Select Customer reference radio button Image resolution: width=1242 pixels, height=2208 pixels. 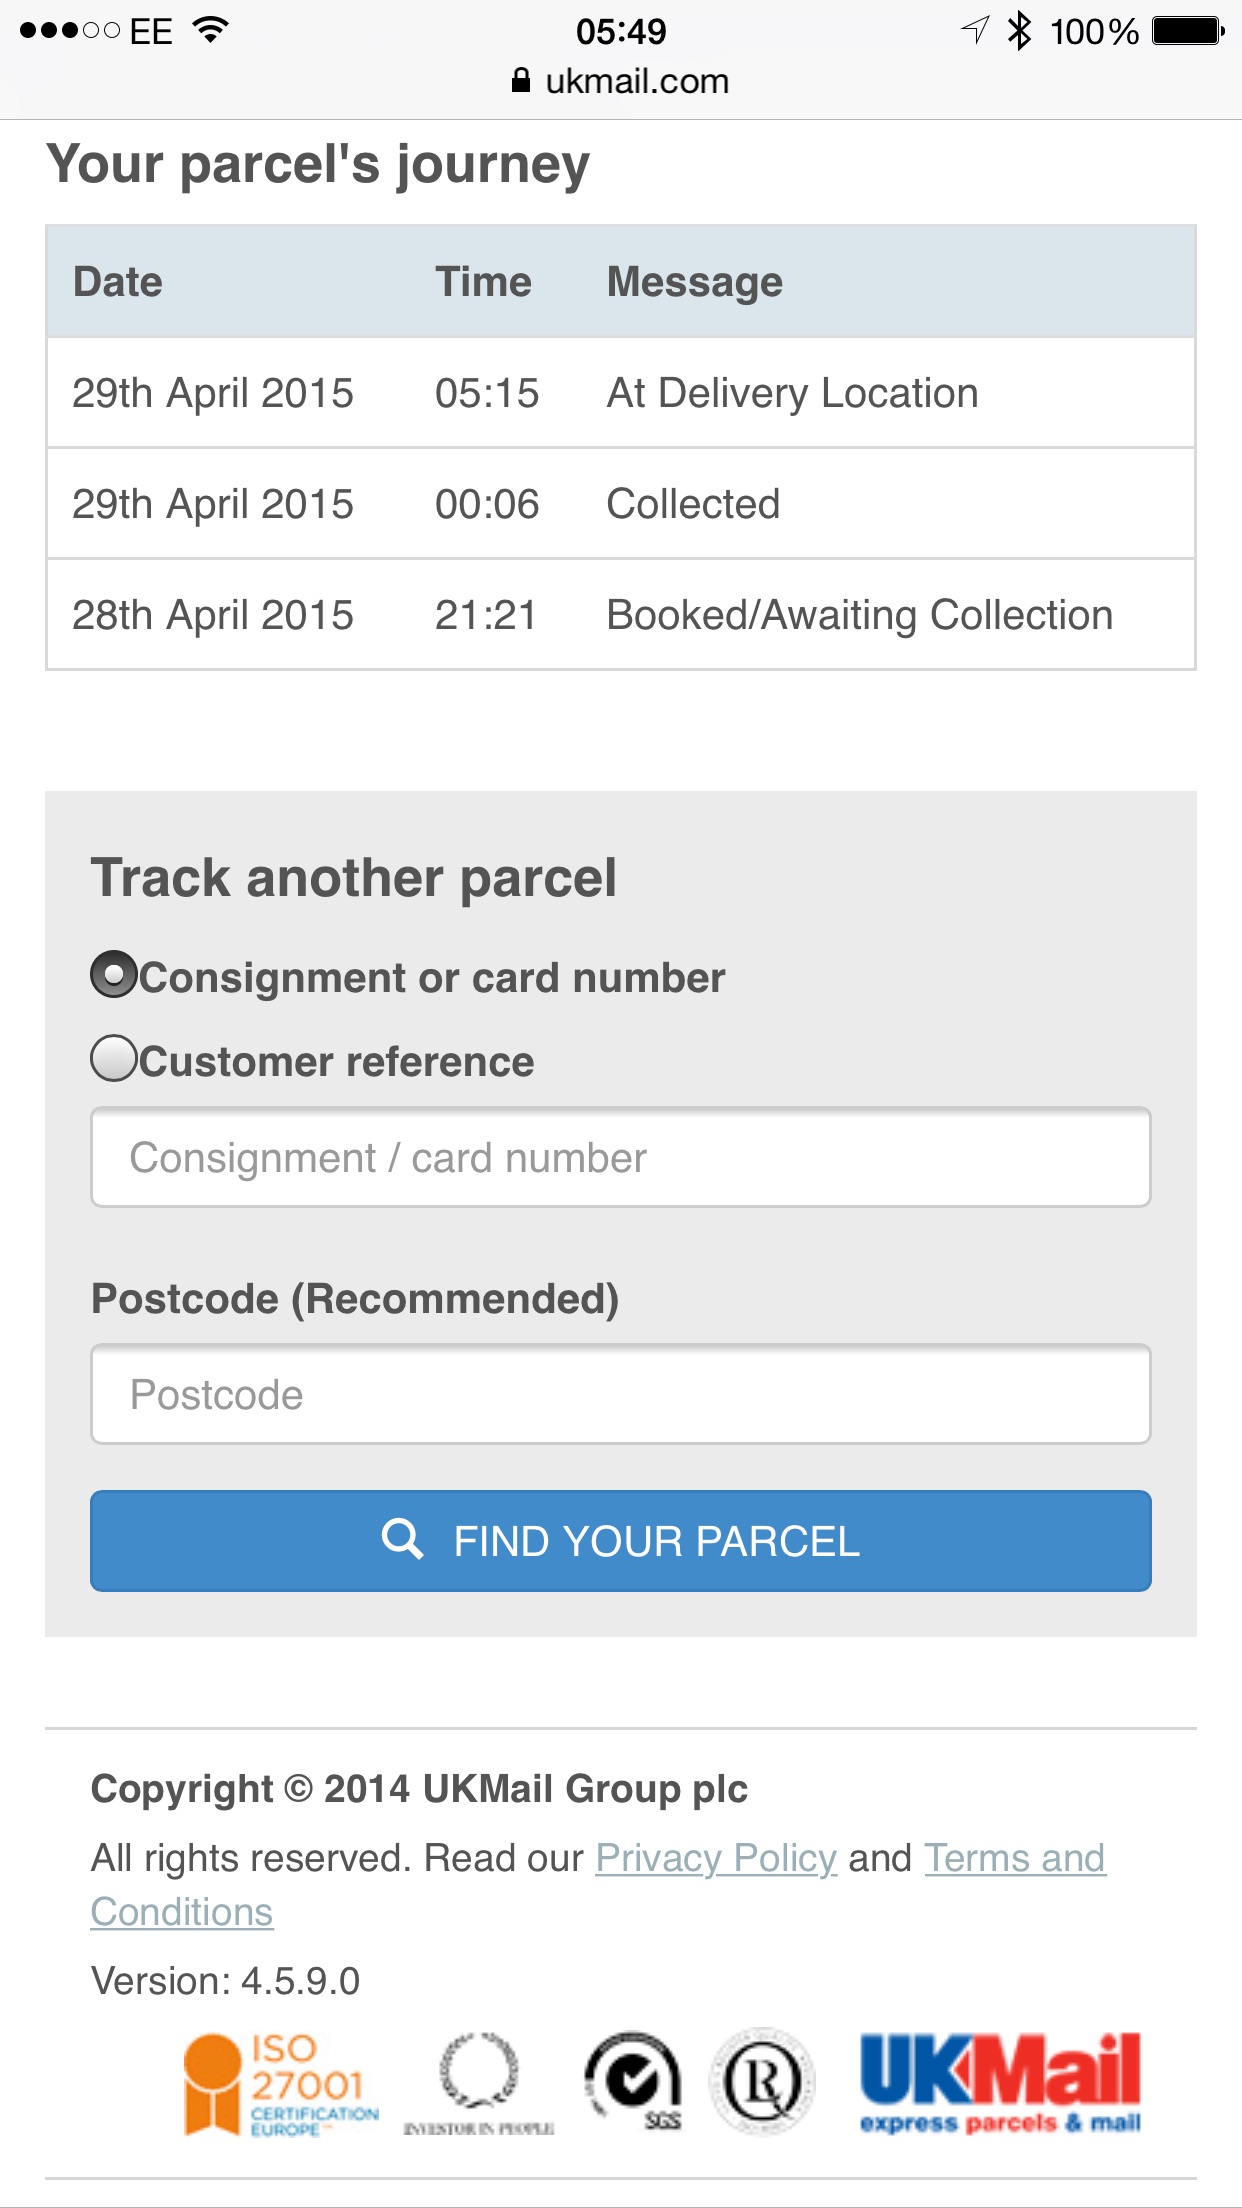point(114,1058)
